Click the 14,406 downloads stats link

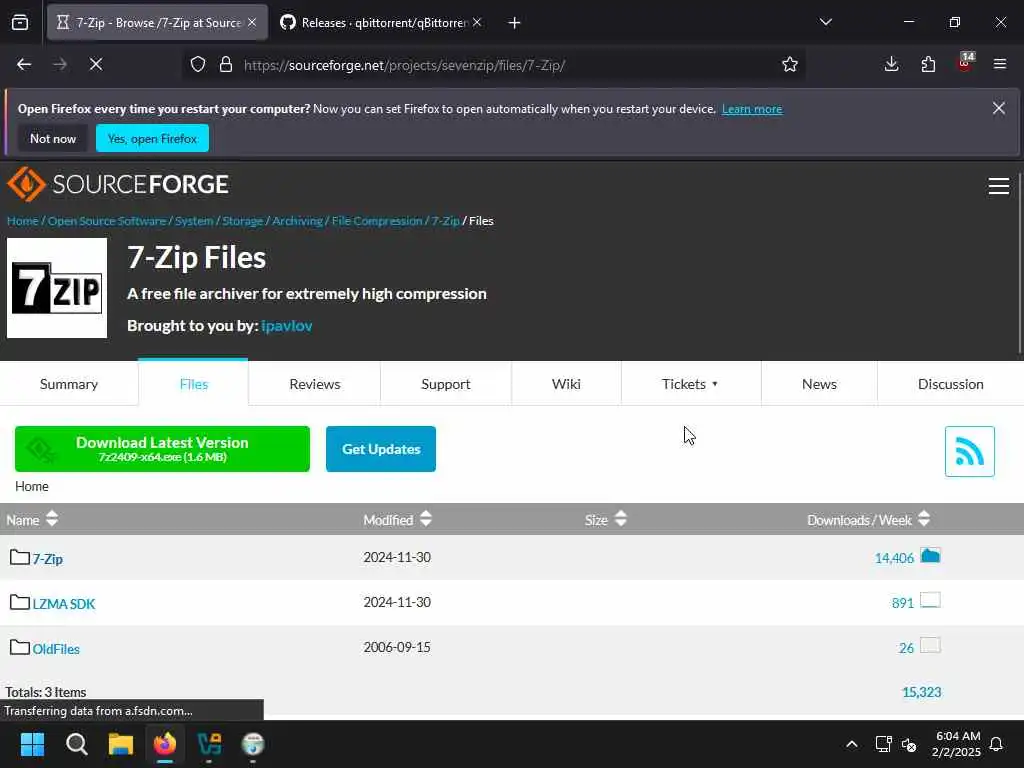pyautogui.click(x=894, y=558)
